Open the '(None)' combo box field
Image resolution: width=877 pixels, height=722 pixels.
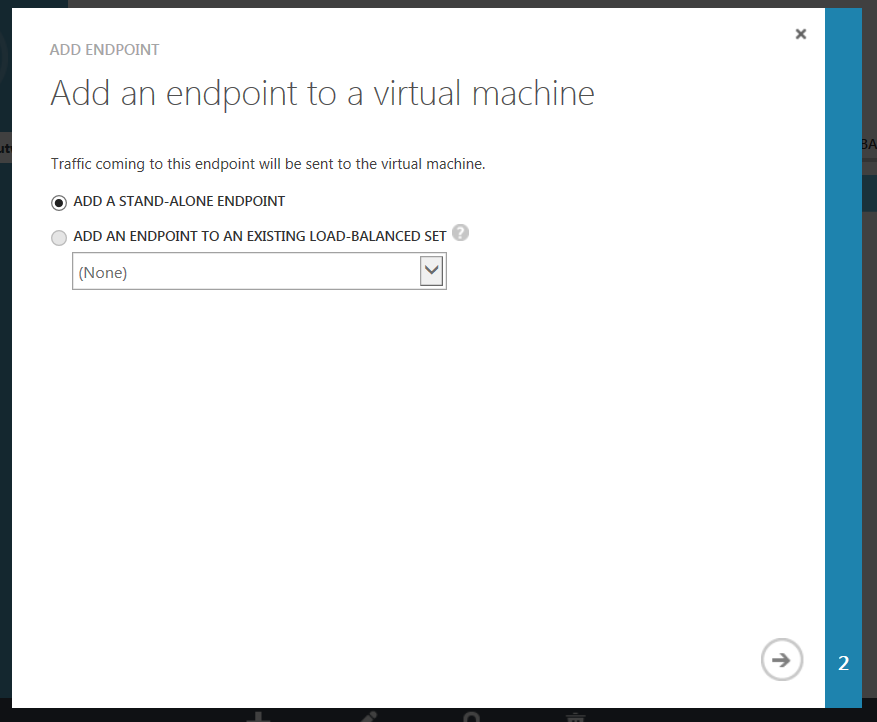[245, 272]
